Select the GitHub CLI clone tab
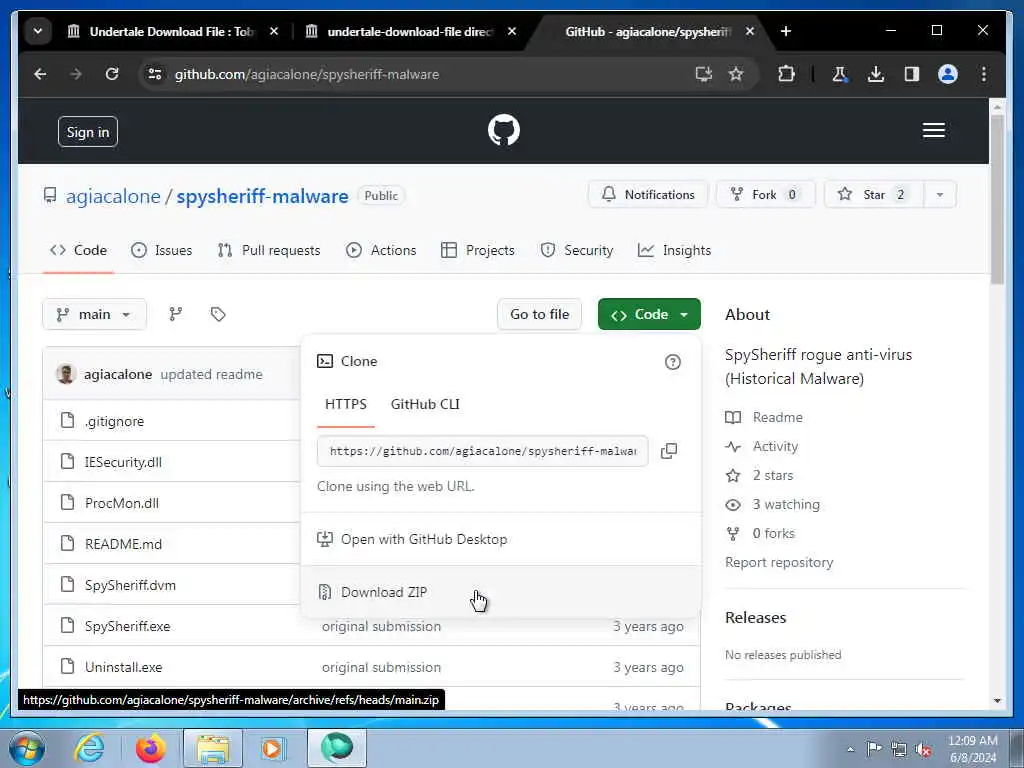This screenshot has height=768, width=1024. (425, 404)
